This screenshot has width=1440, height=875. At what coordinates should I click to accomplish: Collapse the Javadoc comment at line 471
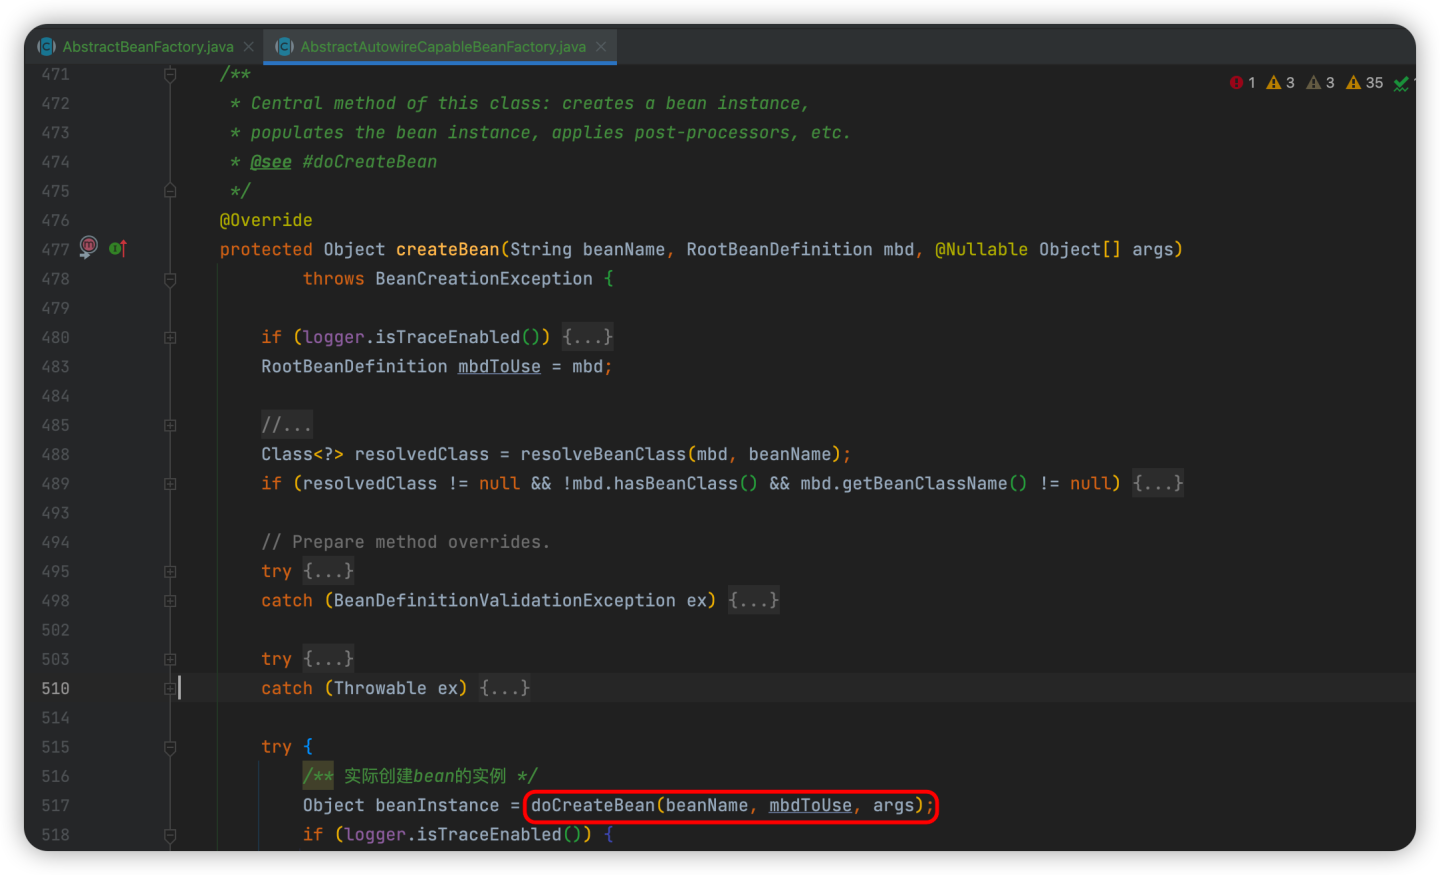(170, 75)
